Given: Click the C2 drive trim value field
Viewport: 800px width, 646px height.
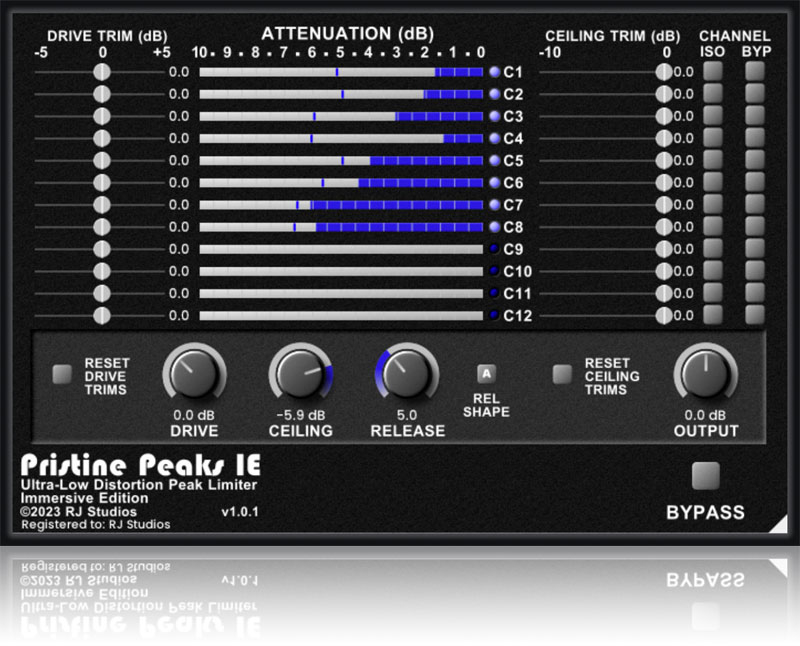Looking at the screenshot, I should point(178,94).
